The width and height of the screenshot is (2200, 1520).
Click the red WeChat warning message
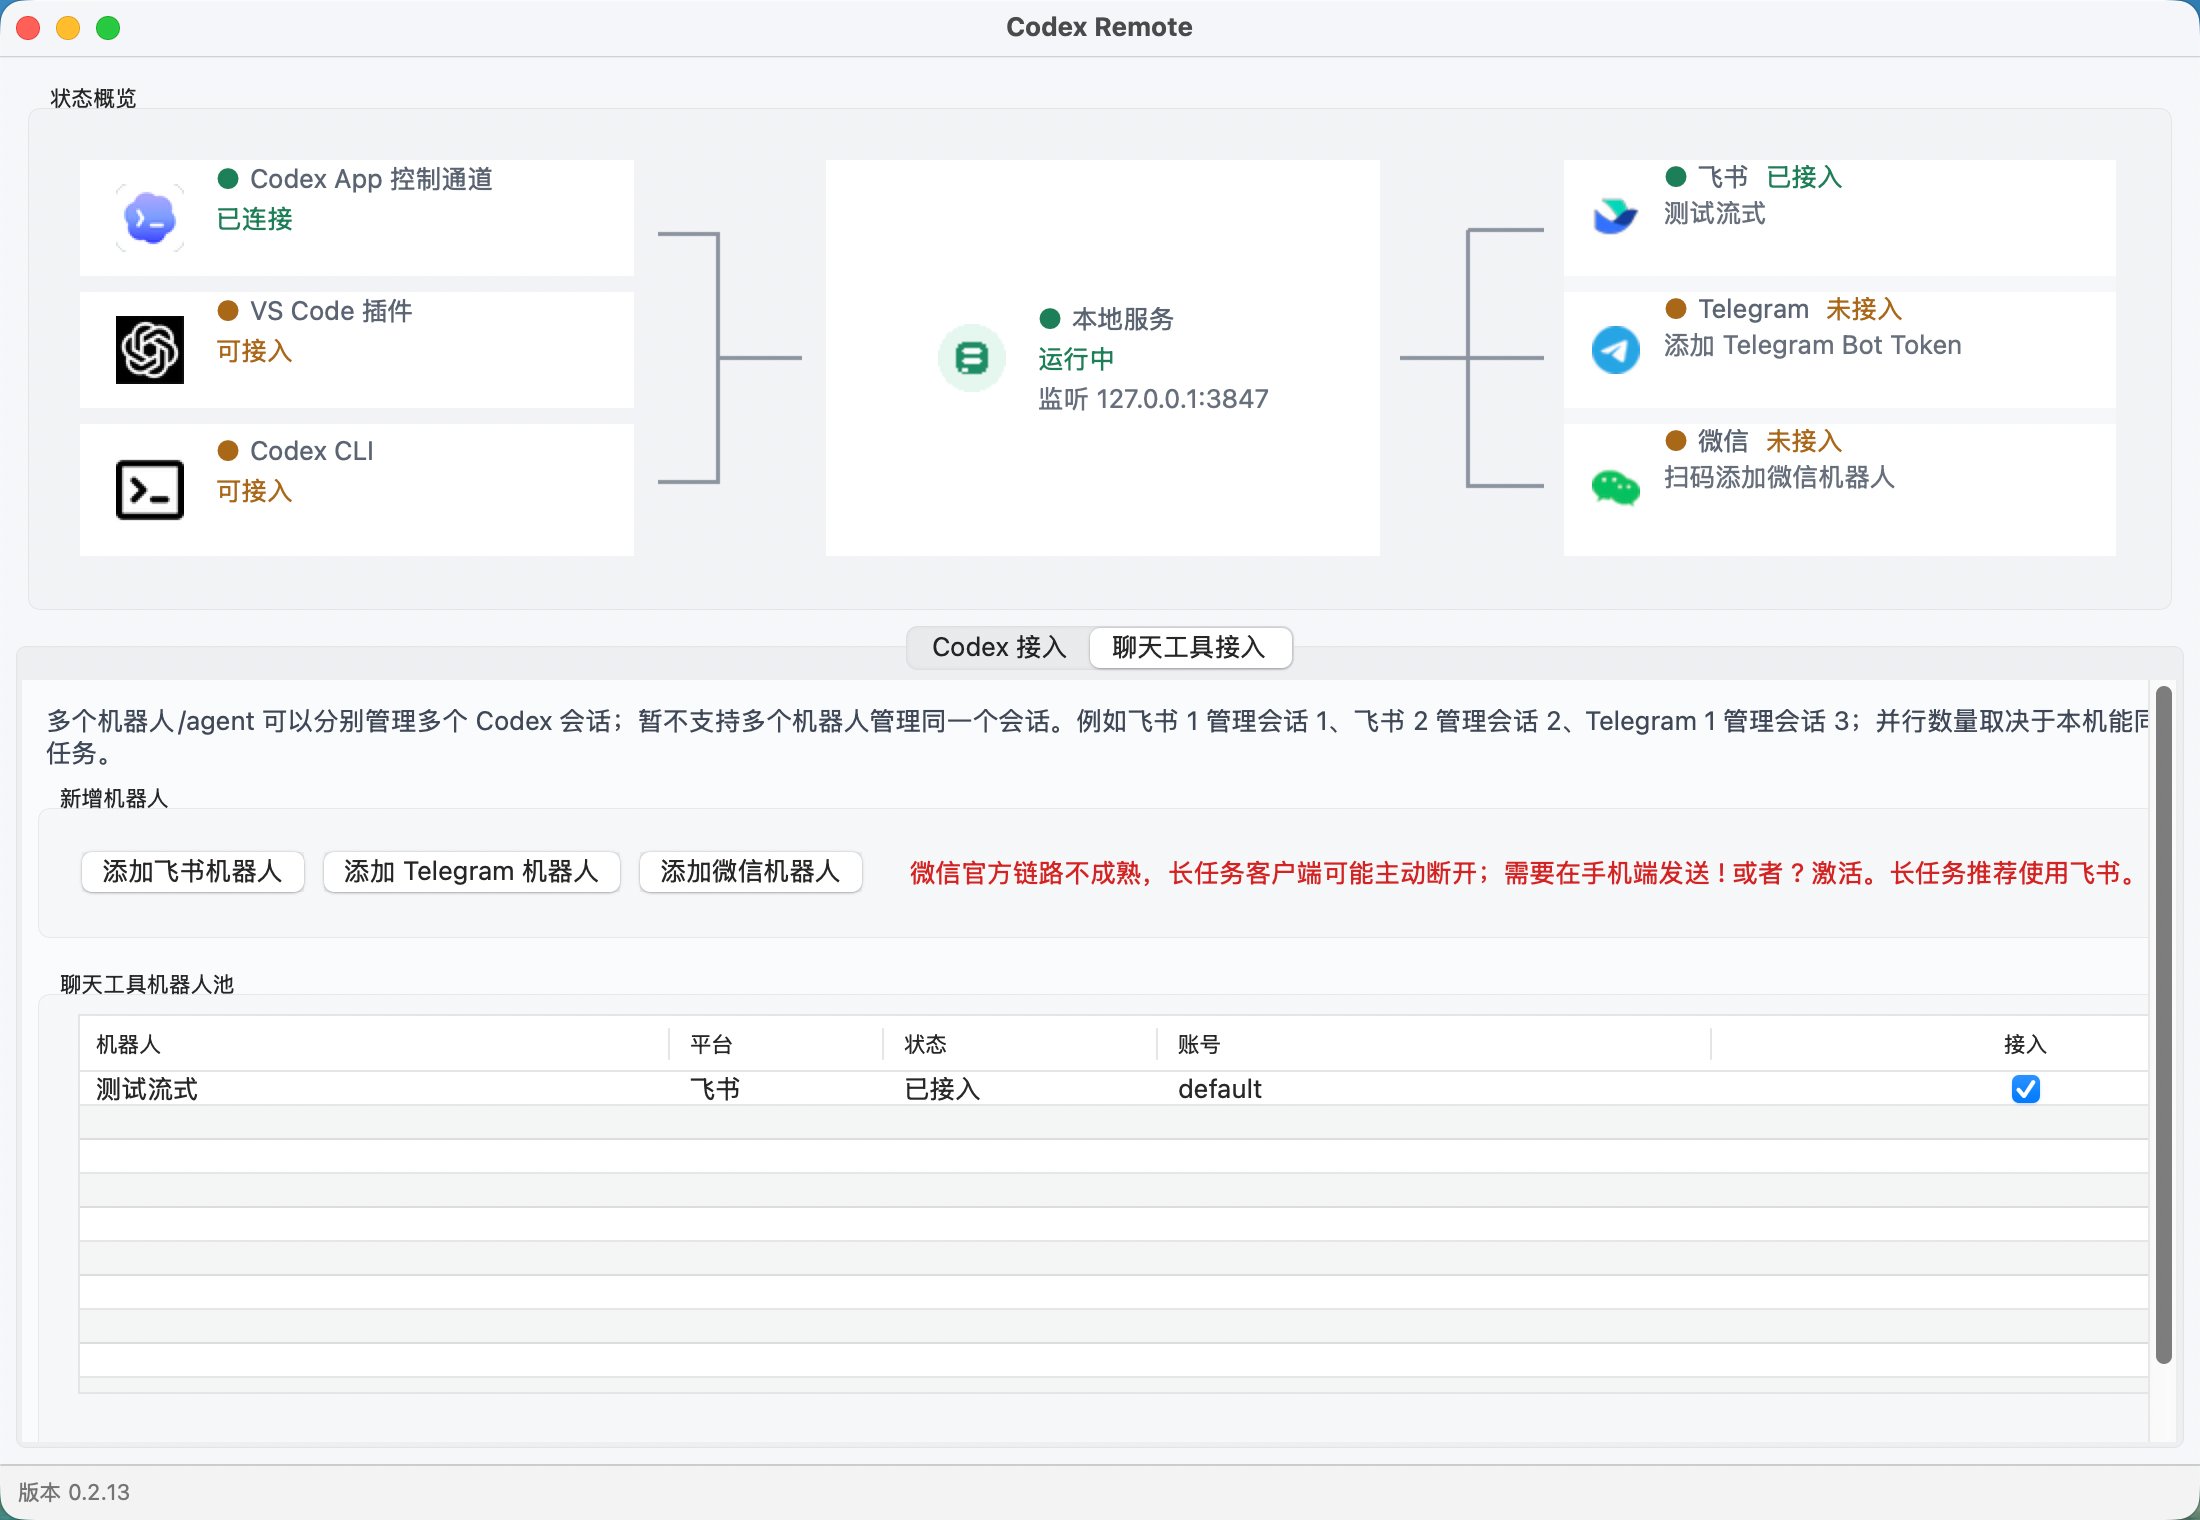point(1524,873)
